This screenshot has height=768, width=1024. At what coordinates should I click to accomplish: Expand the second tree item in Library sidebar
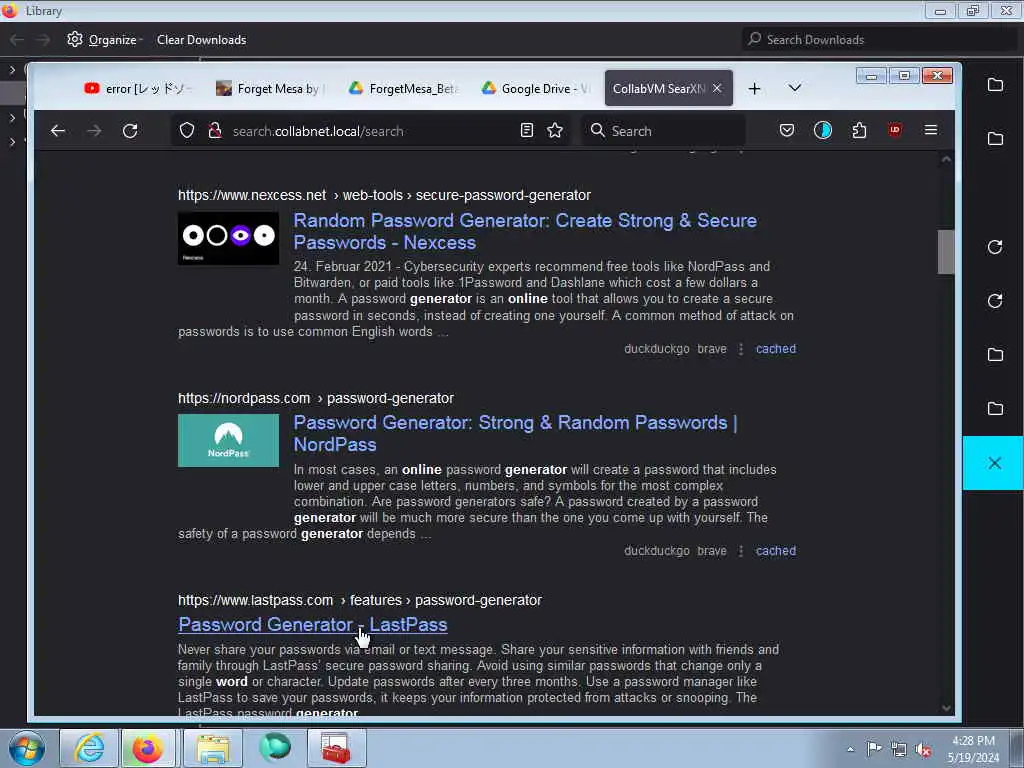point(12,118)
